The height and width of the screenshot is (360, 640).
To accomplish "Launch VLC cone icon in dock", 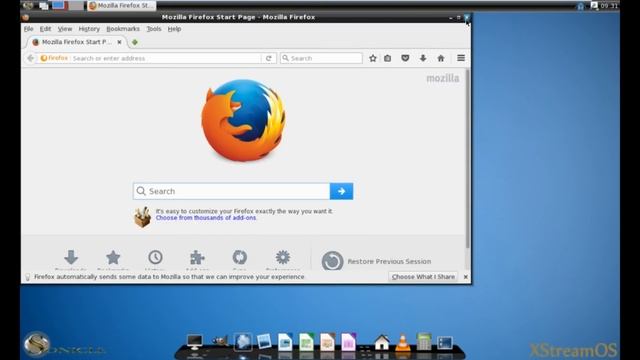I will pyautogui.click(x=402, y=342).
